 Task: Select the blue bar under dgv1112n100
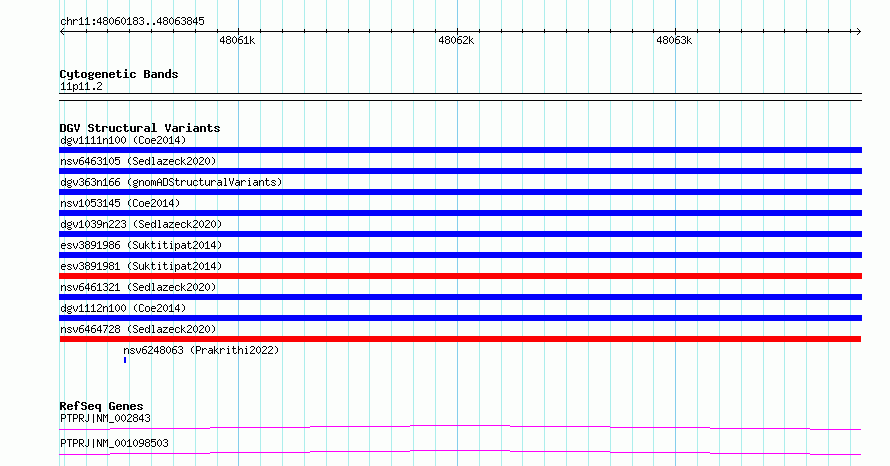[x=460, y=318]
